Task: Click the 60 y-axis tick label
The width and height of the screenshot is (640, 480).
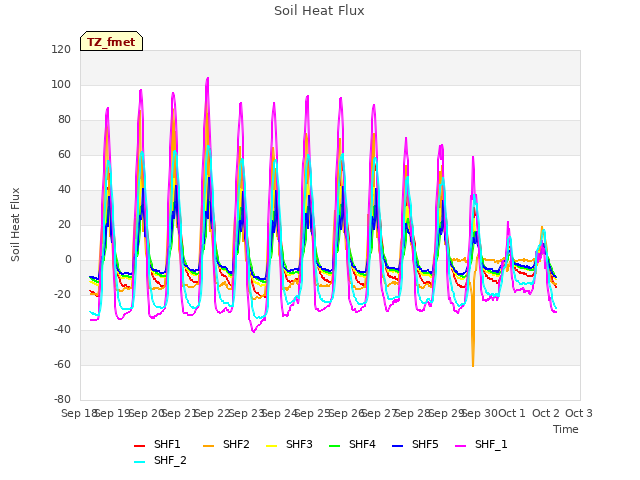Action: 64,155
